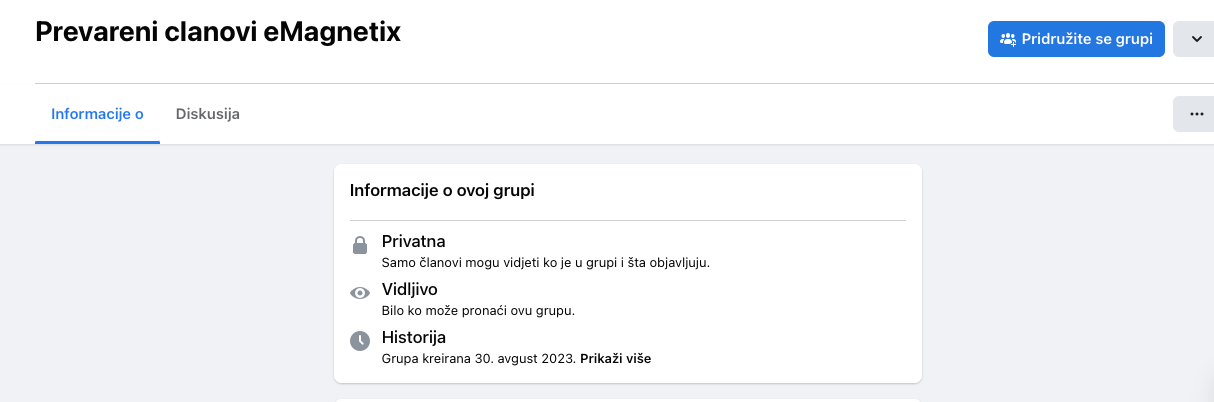Click the Vidljivo label
1214x402 pixels.
pyautogui.click(x=410, y=289)
